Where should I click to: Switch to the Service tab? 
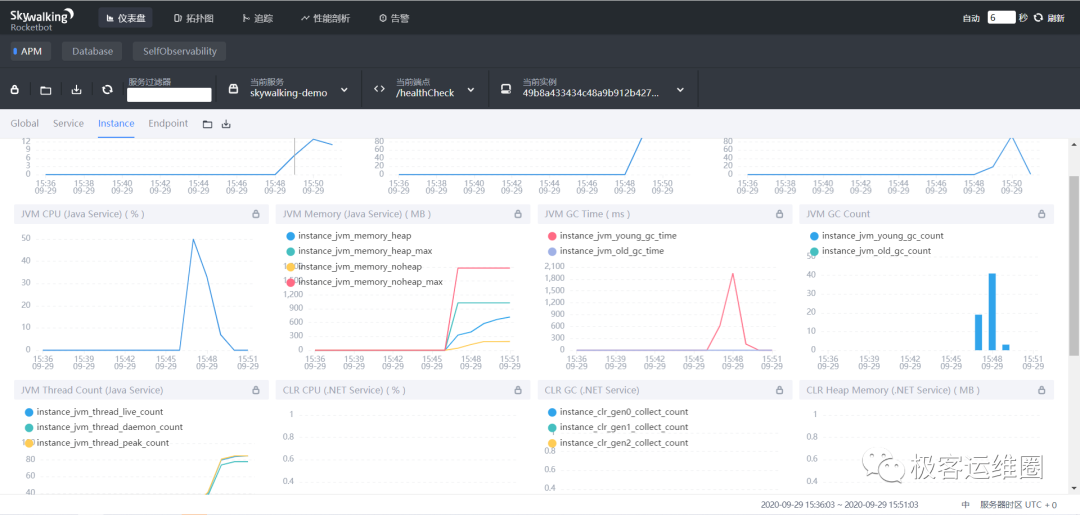coord(68,124)
